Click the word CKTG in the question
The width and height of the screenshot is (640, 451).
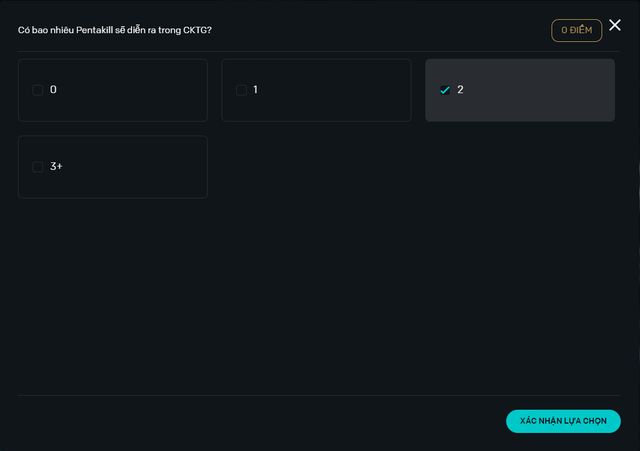tap(197, 30)
